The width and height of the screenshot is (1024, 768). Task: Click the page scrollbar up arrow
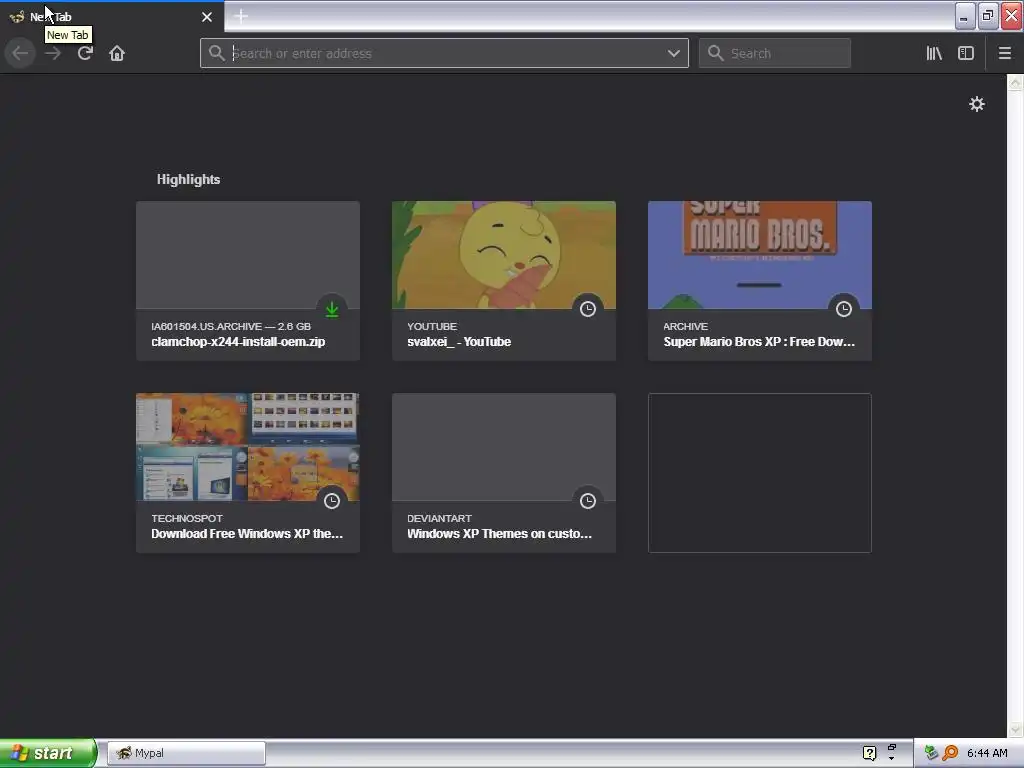[1015, 82]
